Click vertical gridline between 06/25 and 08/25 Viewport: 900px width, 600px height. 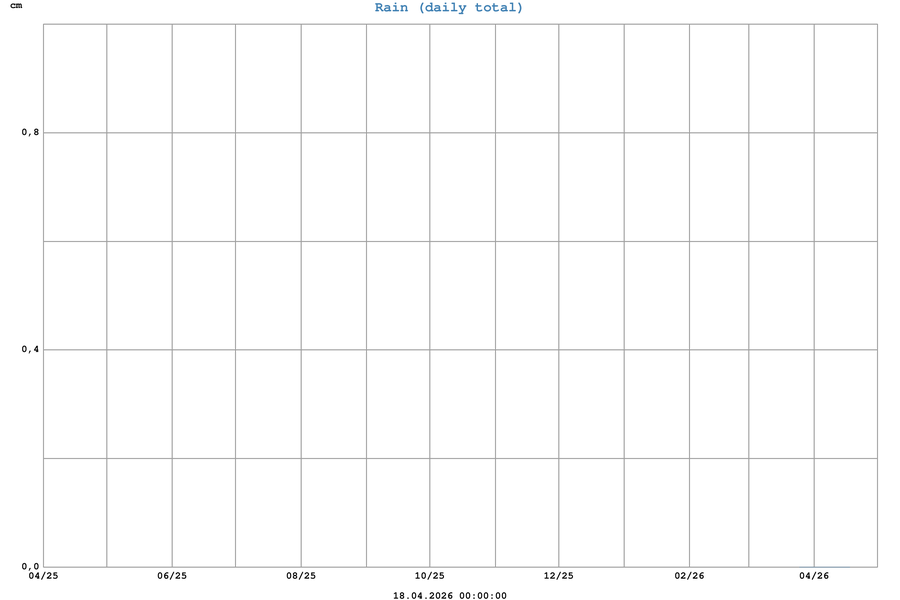coord(236,300)
